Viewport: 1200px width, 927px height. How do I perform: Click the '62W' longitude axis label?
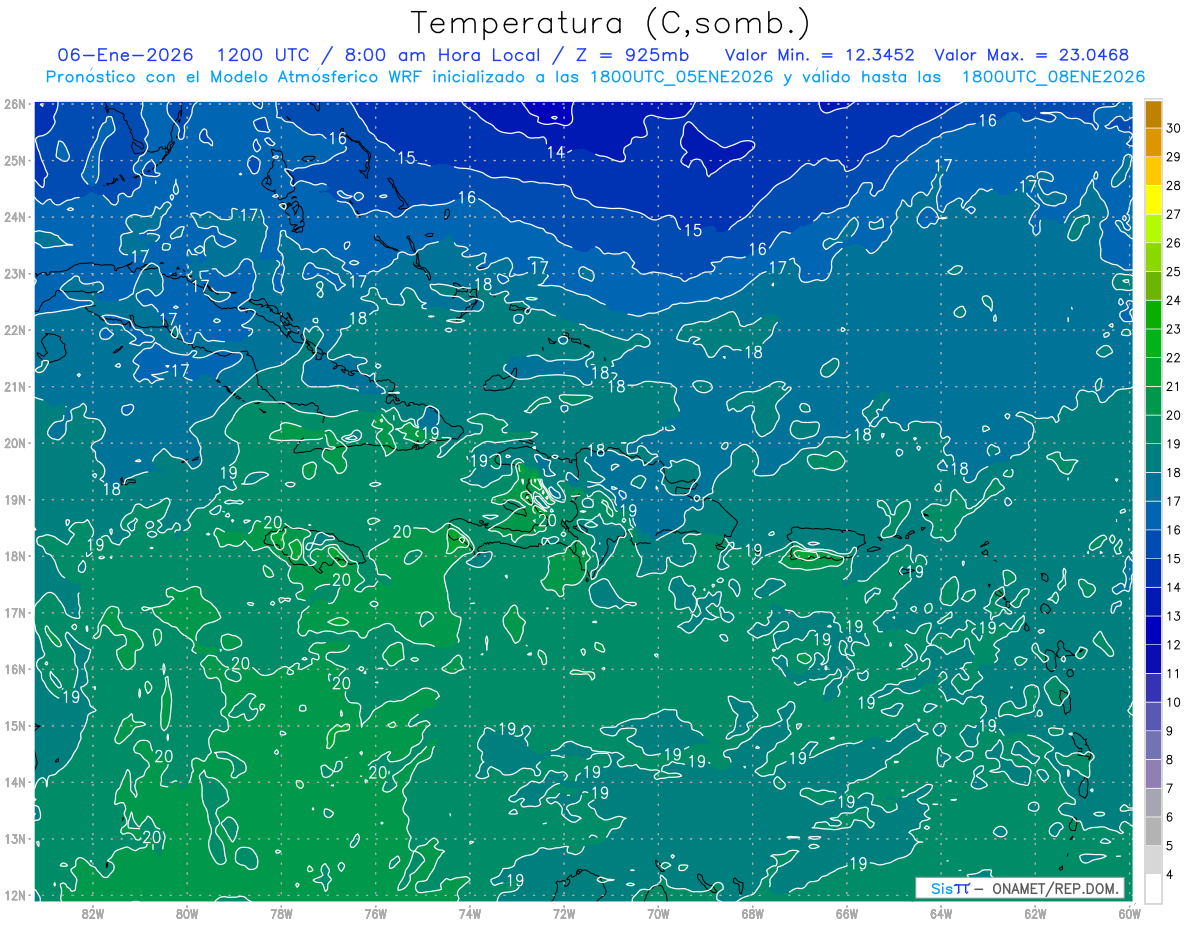[1035, 913]
